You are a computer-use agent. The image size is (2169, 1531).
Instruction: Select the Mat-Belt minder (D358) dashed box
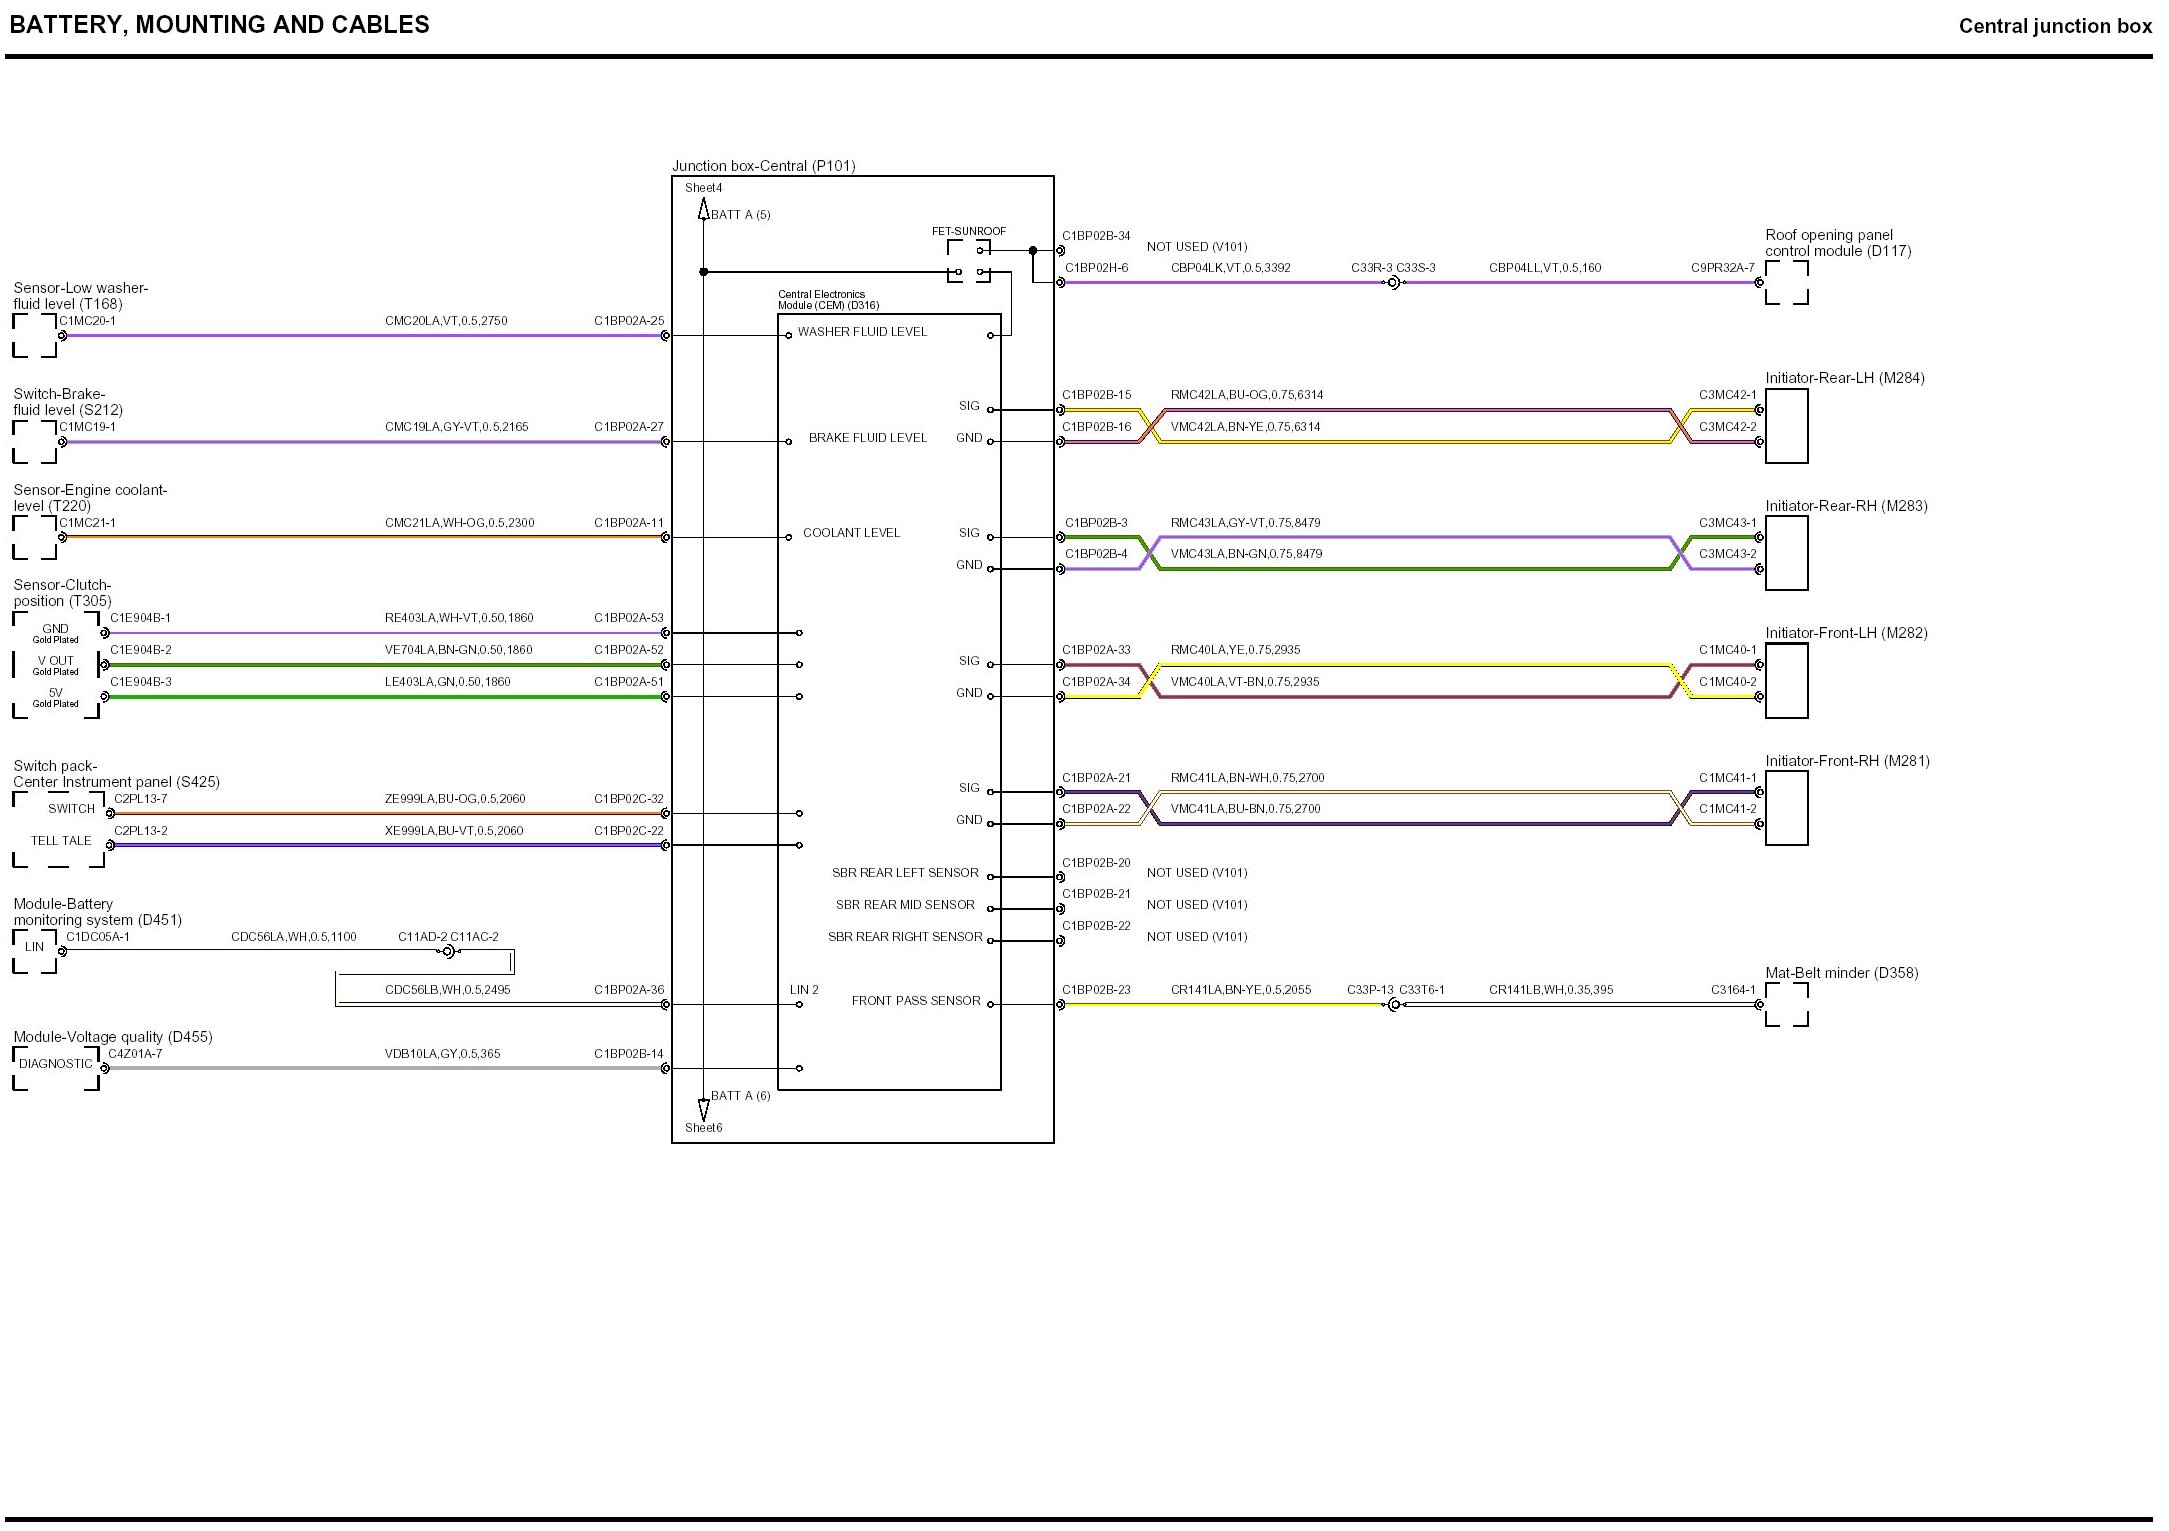point(1786,1004)
